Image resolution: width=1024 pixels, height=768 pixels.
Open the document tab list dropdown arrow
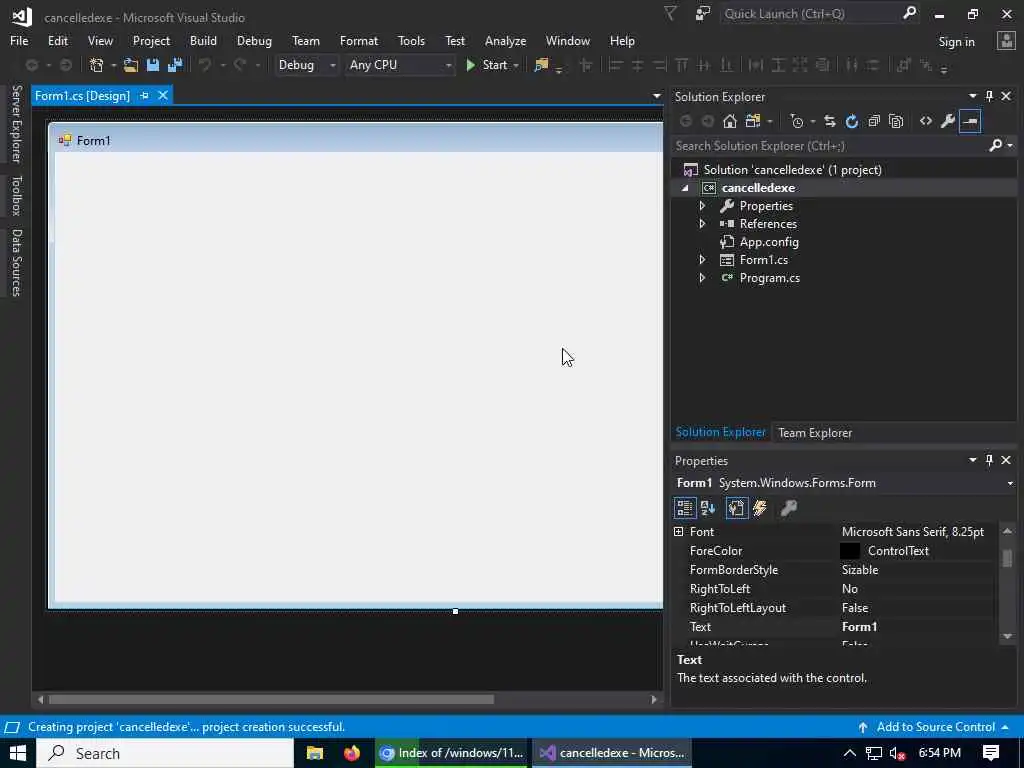(x=656, y=96)
